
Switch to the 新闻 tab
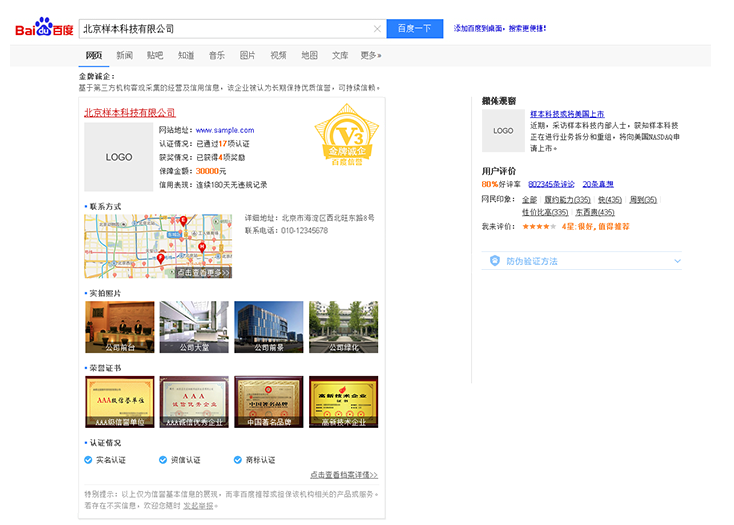pyautogui.click(x=124, y=56)
